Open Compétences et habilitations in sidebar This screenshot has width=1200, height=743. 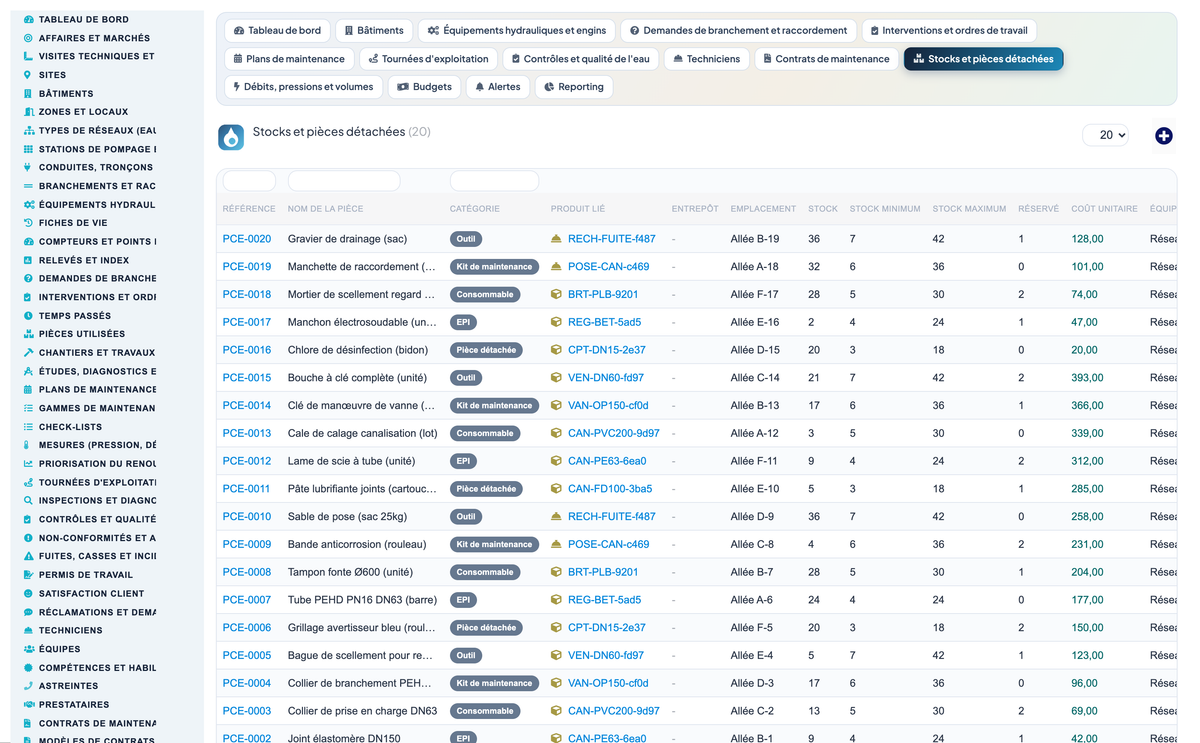[97, 668]
